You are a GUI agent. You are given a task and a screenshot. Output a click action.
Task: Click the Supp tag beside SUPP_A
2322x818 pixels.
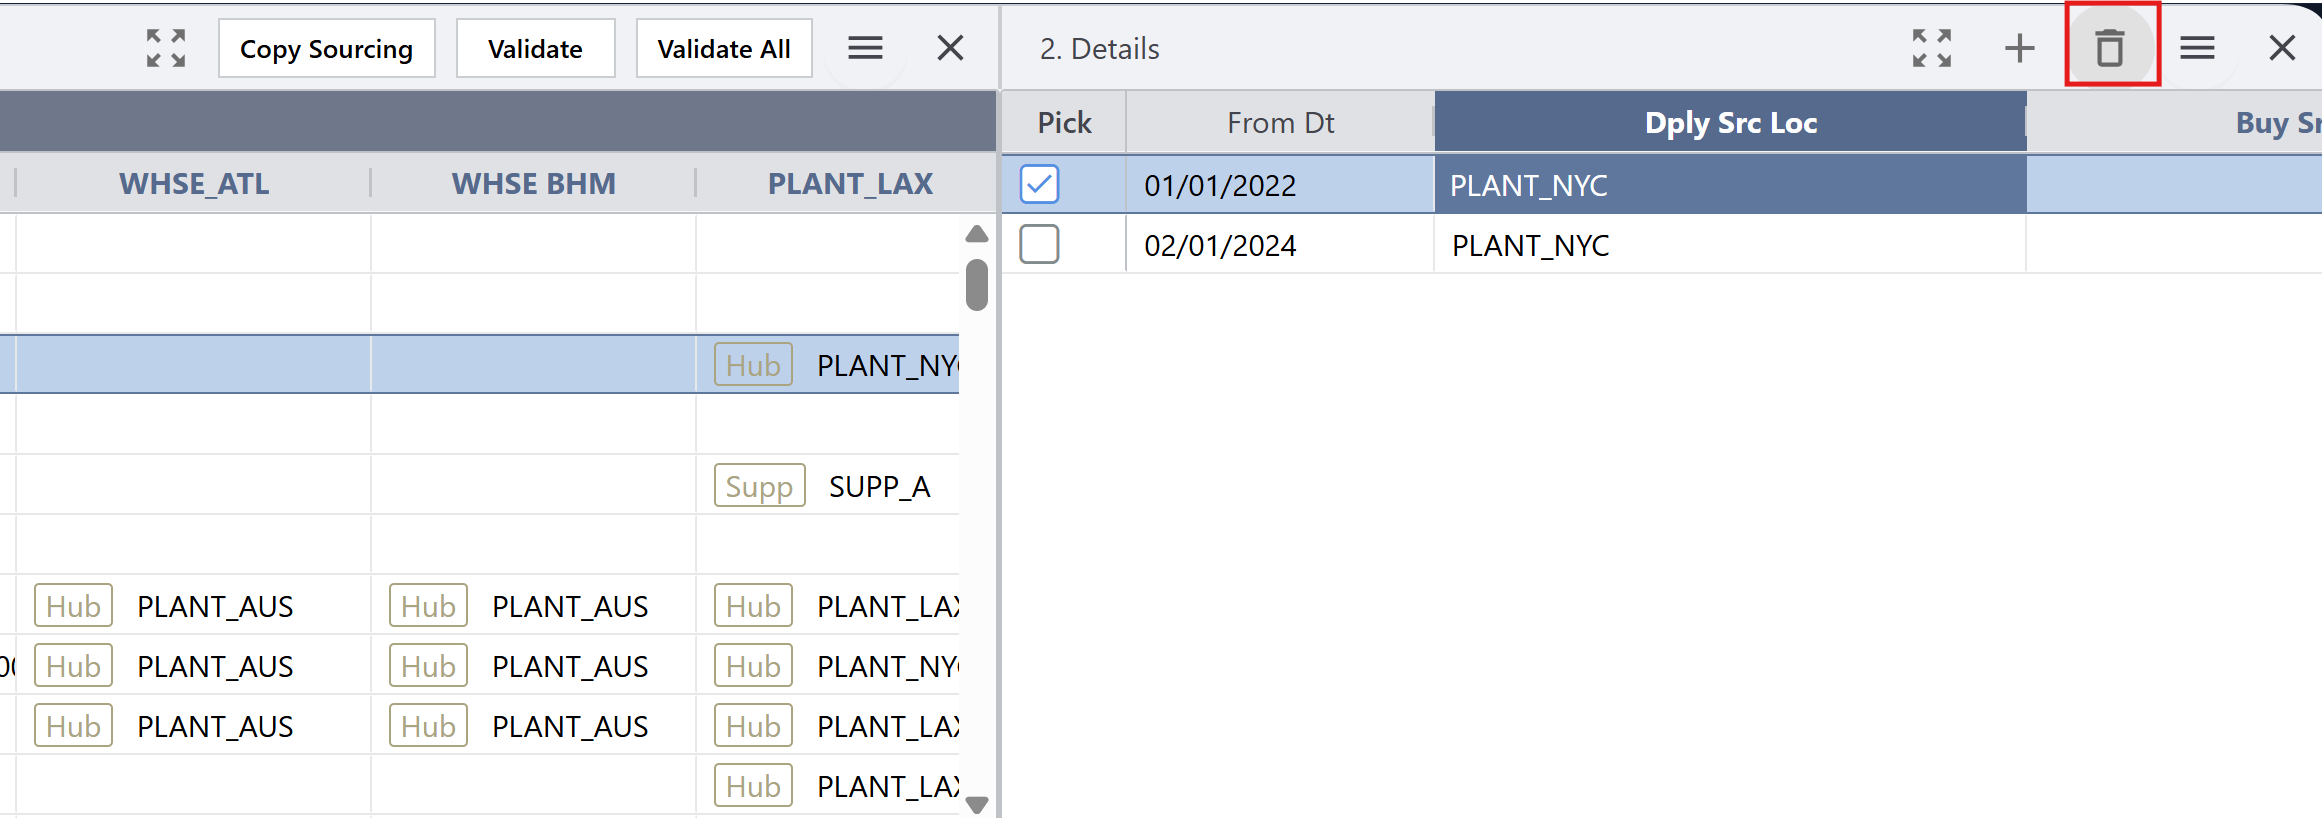[x=760, y=486]
